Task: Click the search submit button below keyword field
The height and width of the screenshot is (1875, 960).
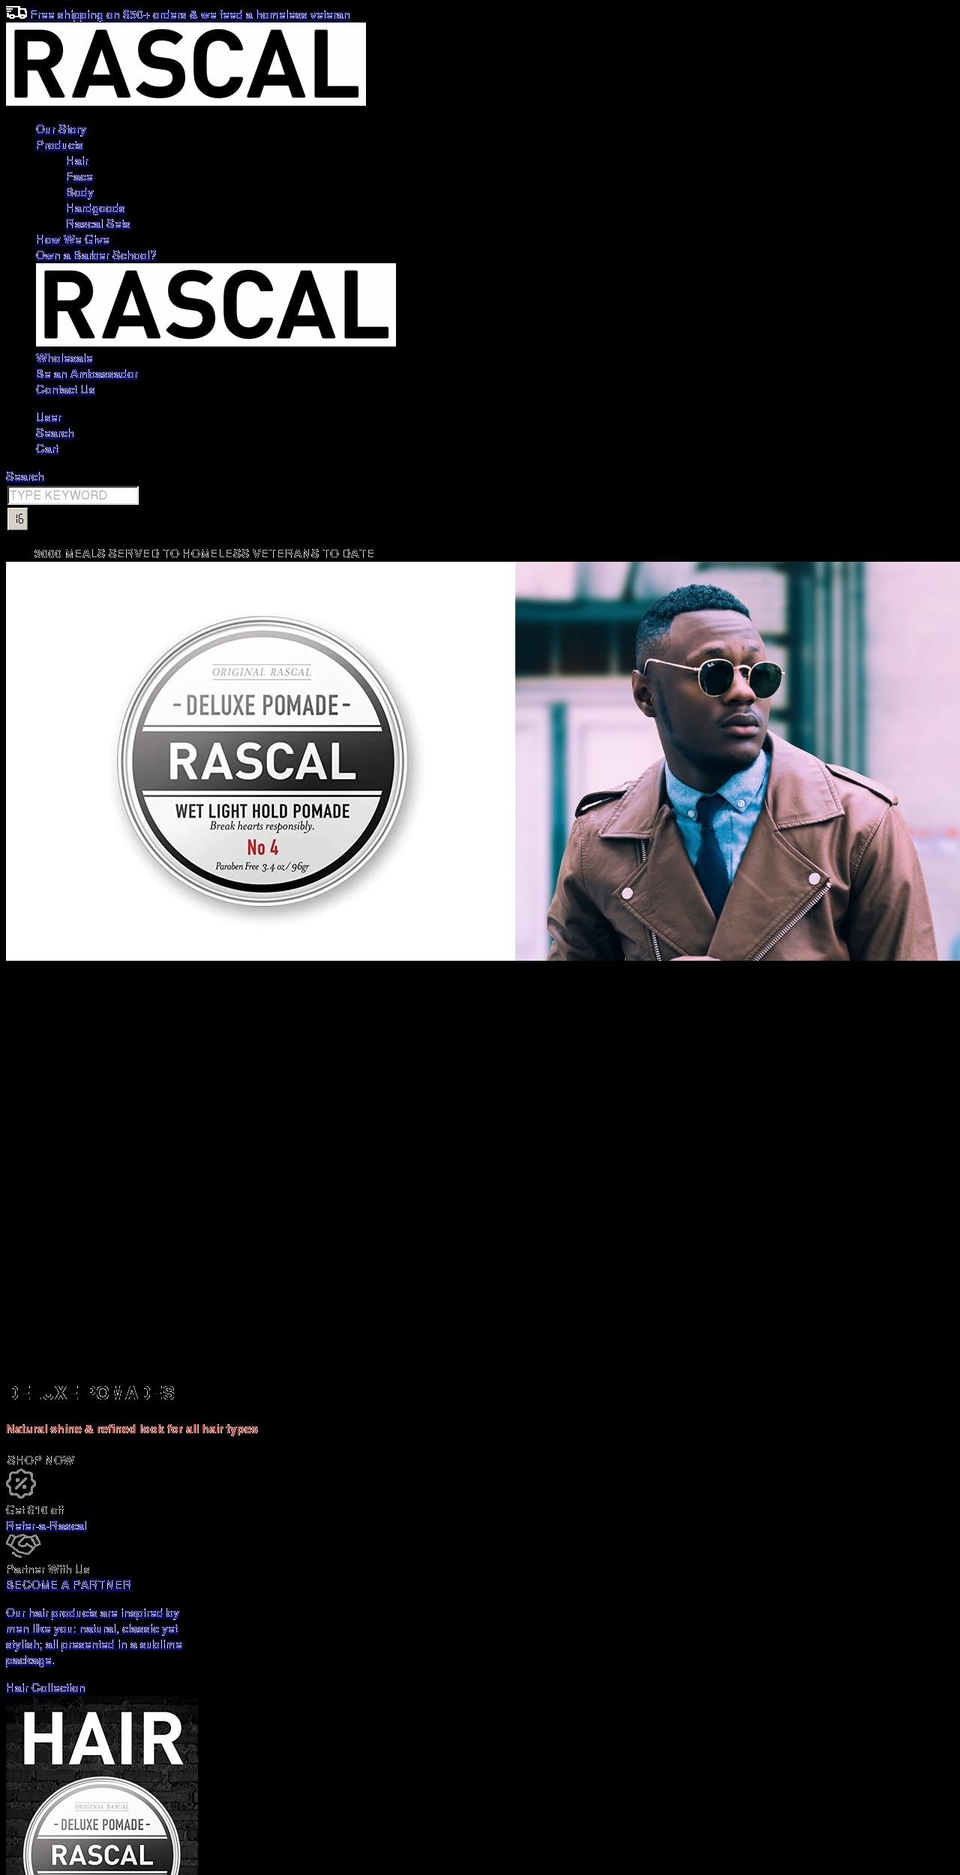Action: coord(18,519)
